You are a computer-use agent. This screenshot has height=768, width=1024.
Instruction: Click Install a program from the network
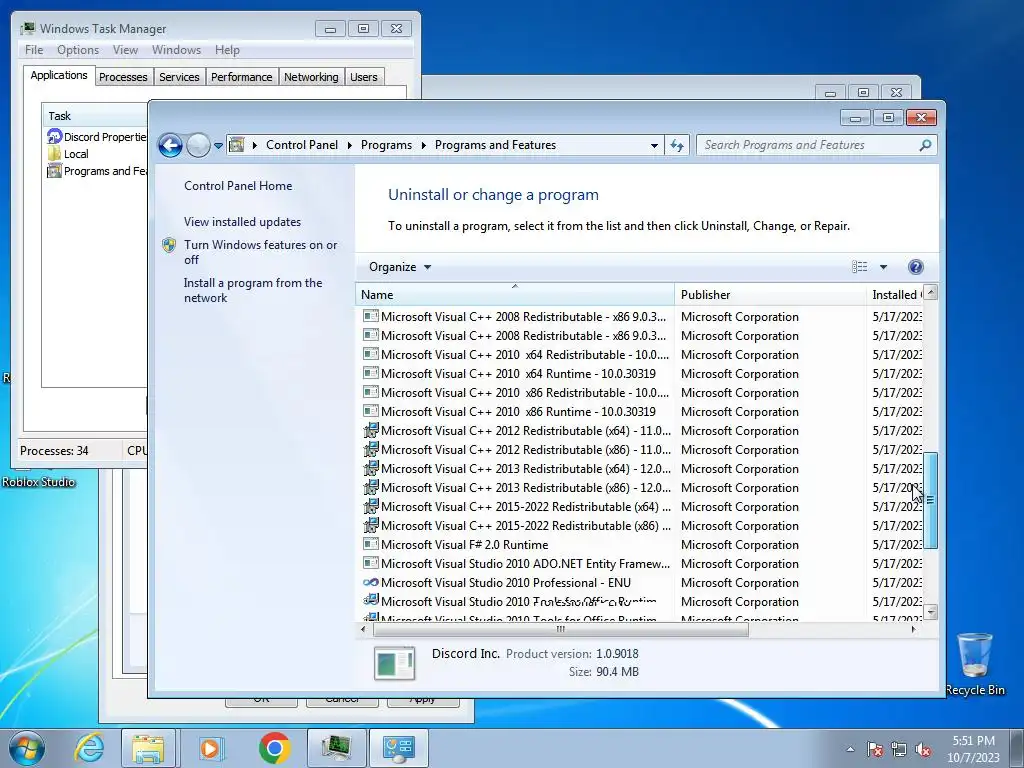tap(253, 290)
